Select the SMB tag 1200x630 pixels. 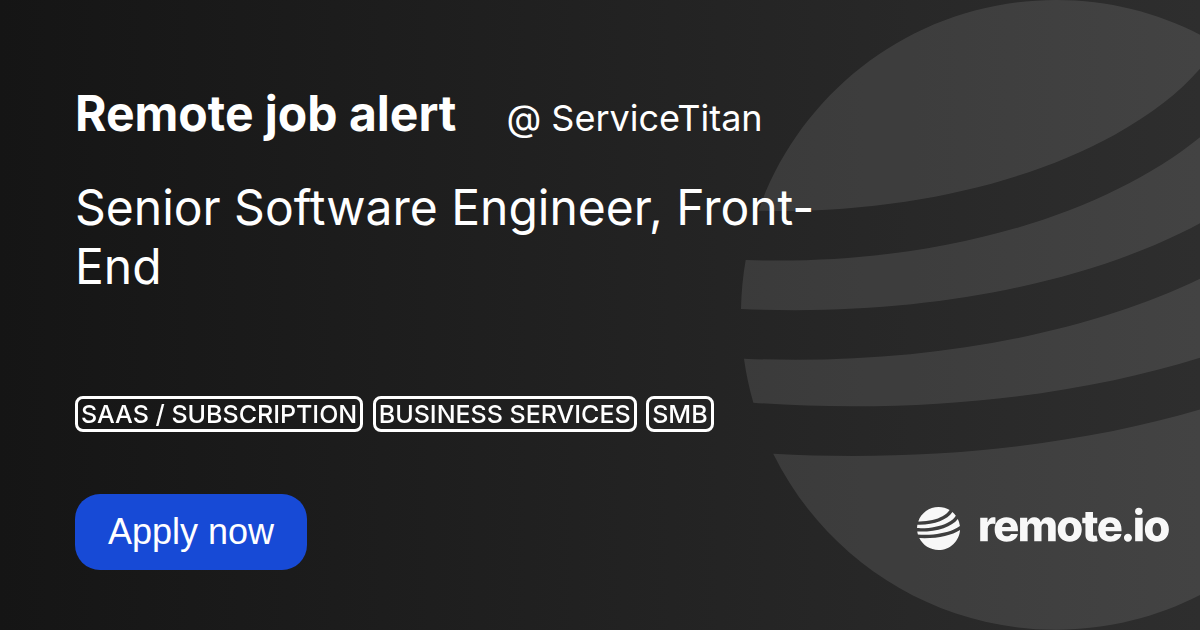[680, 414]
